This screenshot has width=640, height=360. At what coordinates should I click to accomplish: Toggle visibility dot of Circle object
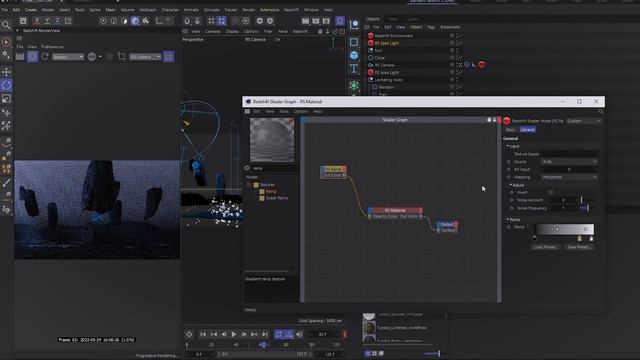coord(452,58)
